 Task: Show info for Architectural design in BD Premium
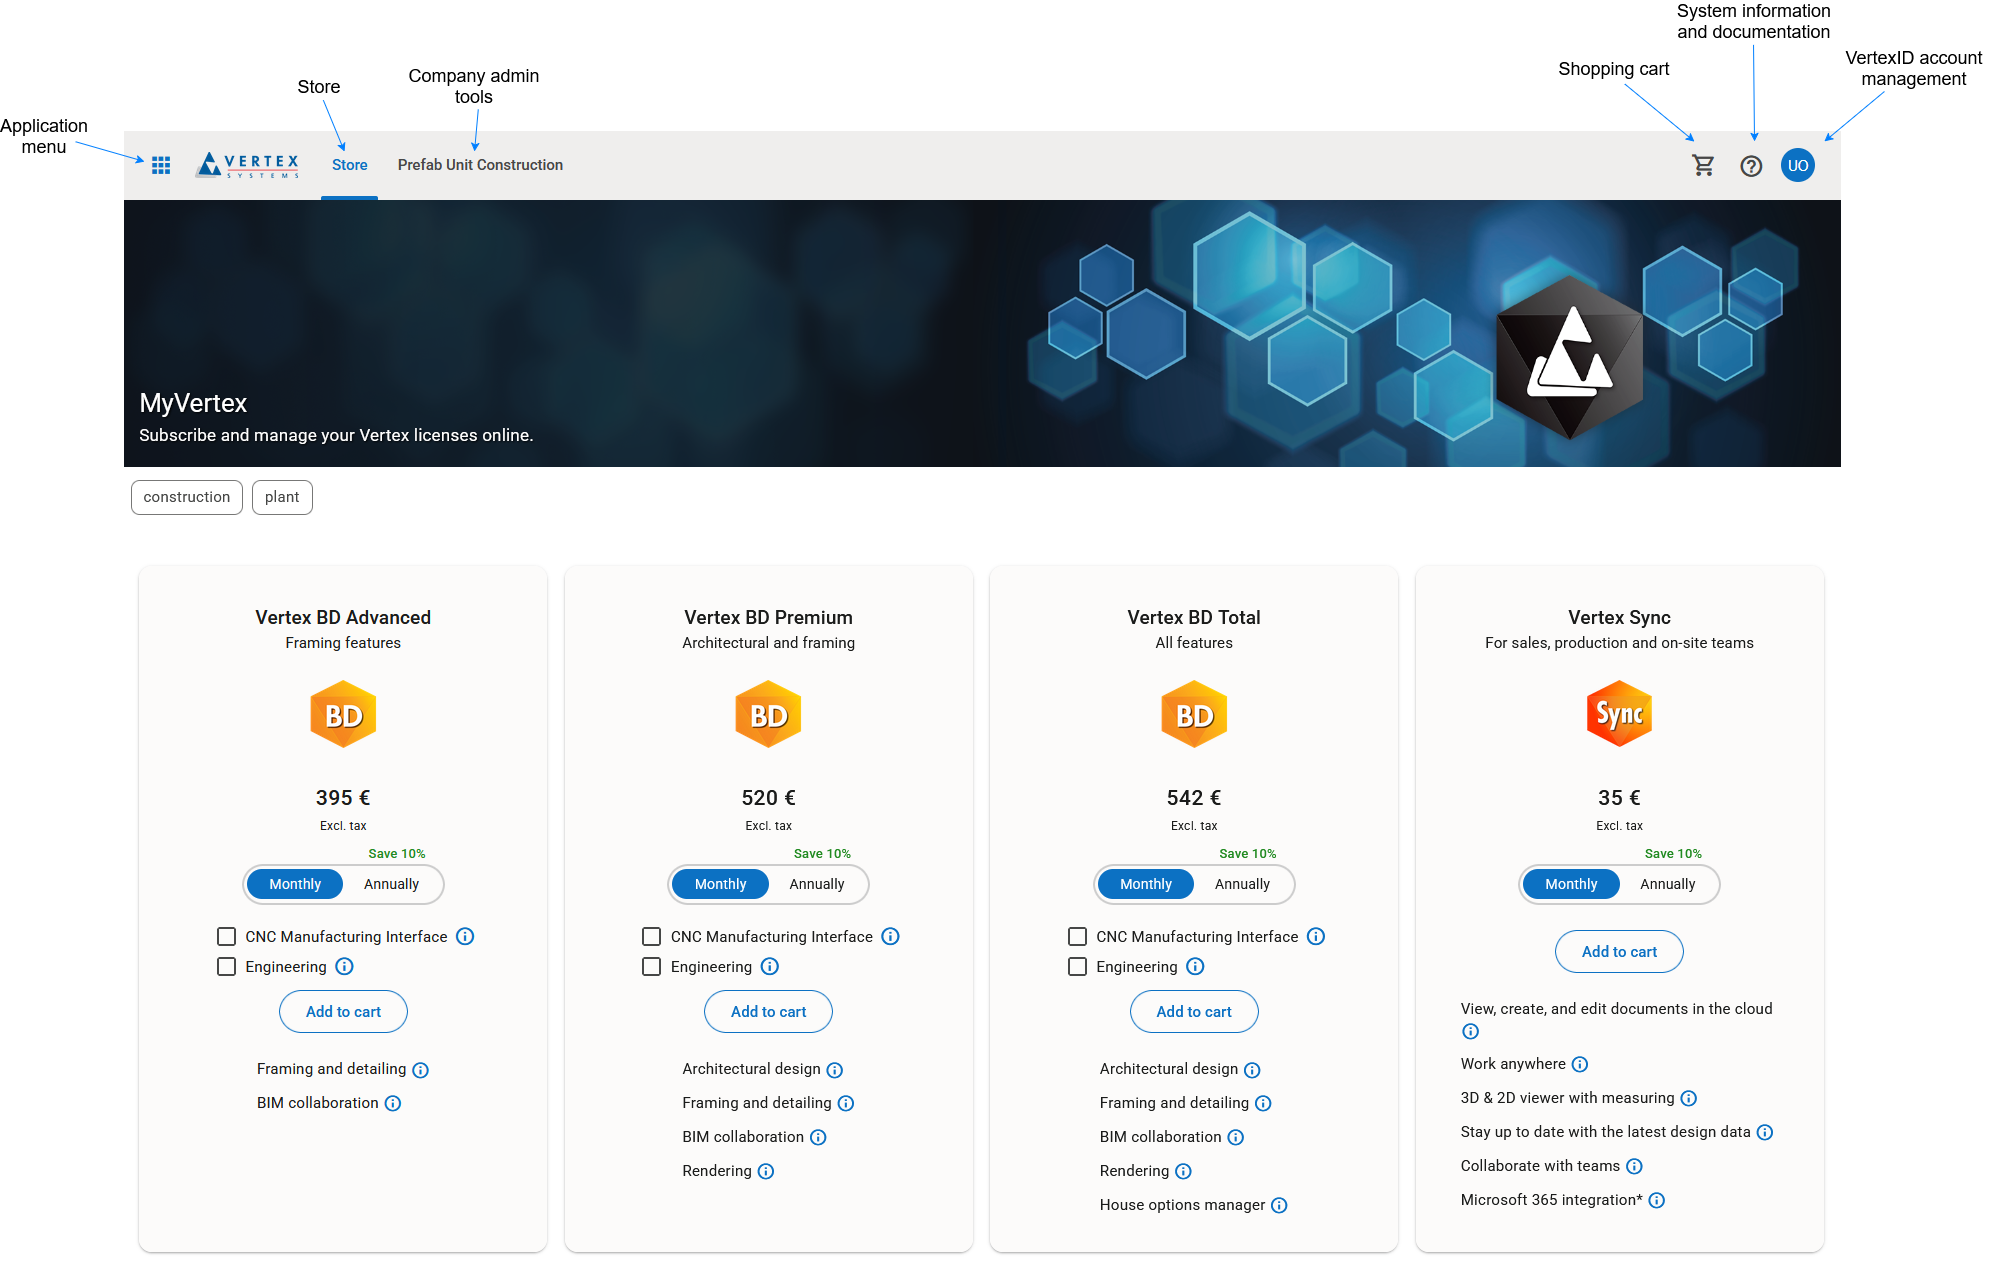835,1070
